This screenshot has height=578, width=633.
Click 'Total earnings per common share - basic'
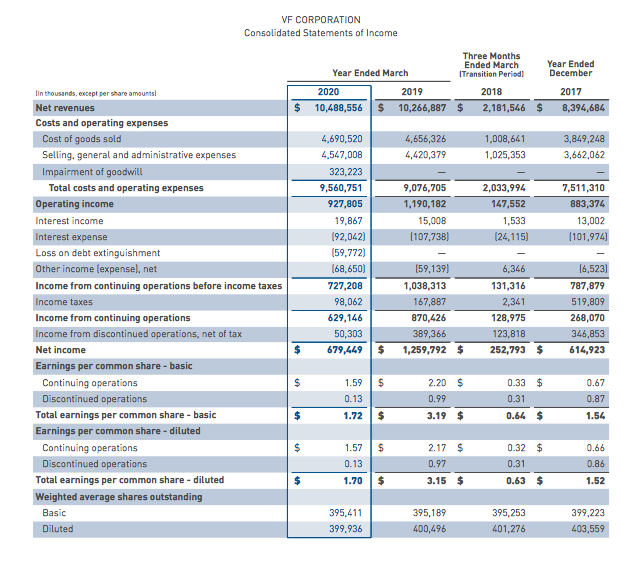126,415
